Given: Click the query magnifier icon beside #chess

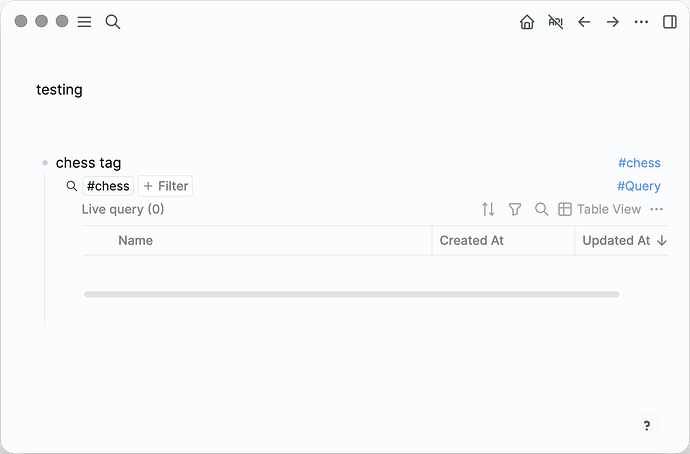Looking at the screenshot, I should point(72,186).
